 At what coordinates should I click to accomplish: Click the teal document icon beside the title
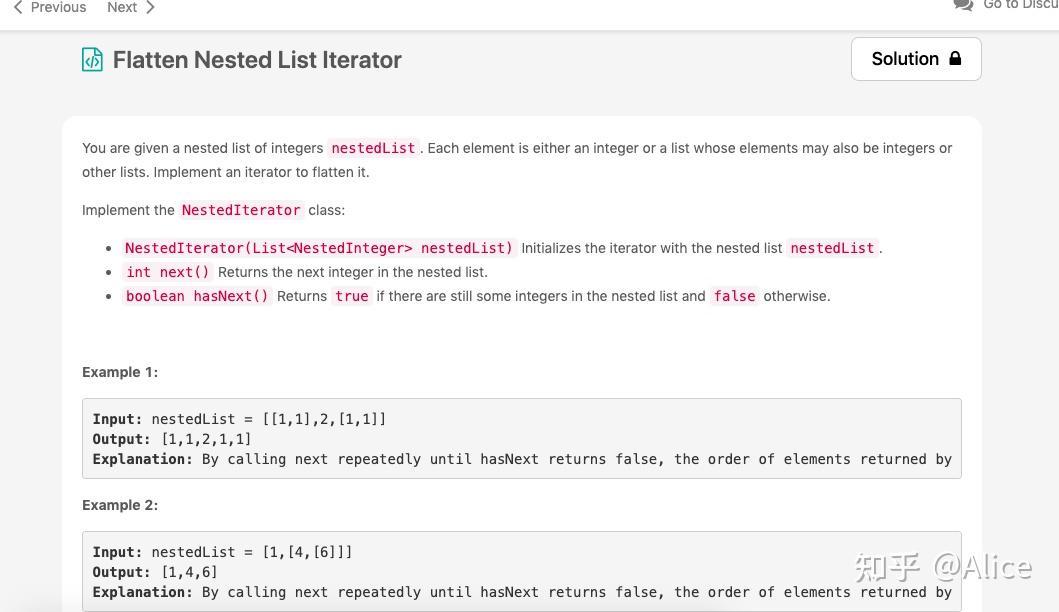point(92,59)
